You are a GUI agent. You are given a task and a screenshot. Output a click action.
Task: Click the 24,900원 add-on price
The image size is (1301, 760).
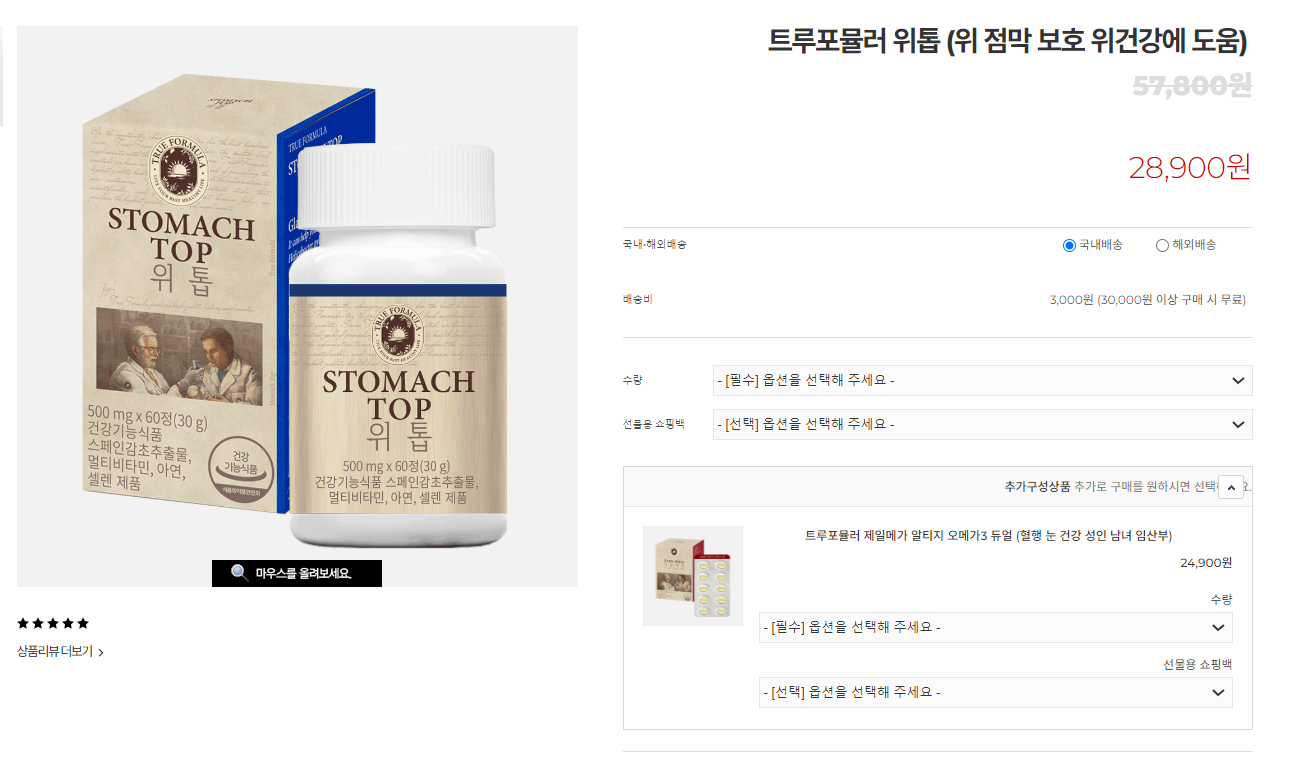pos(1206,563)
